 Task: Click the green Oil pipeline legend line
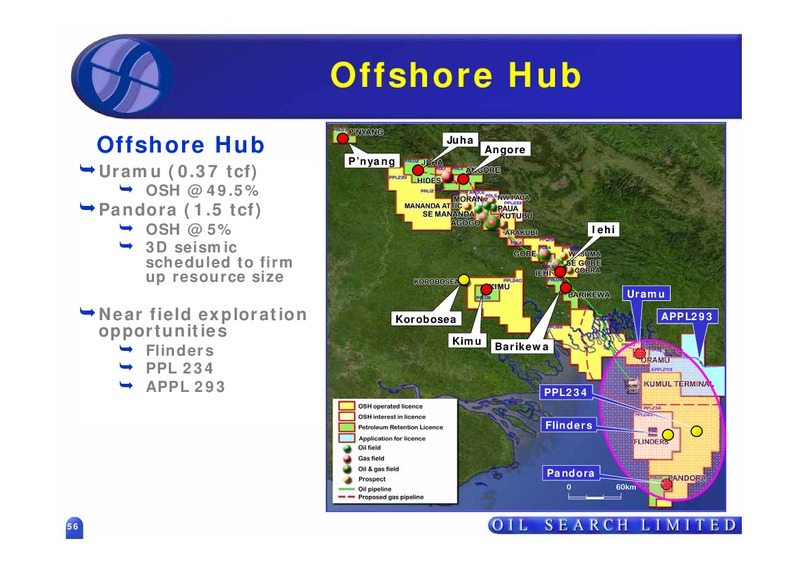346,489
